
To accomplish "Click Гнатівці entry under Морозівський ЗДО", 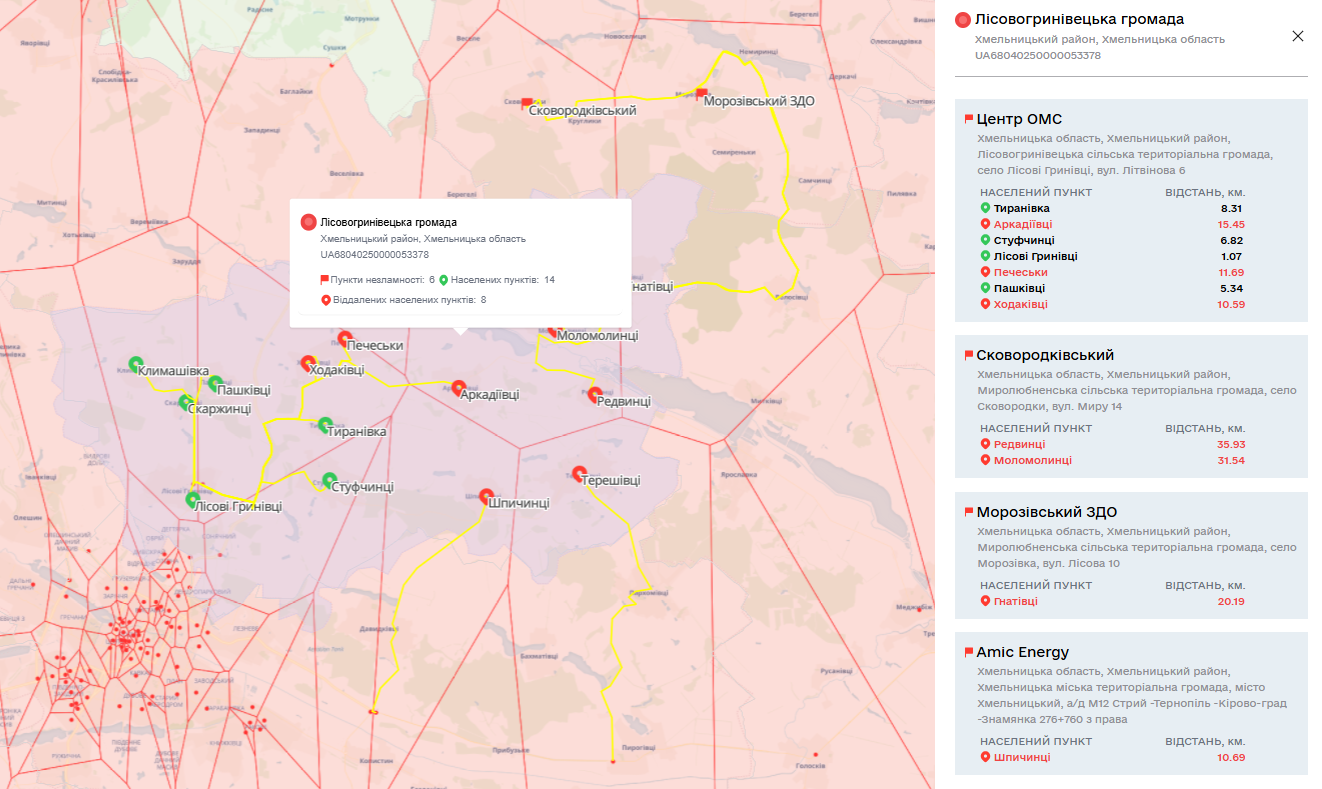I will (1015, 601).
